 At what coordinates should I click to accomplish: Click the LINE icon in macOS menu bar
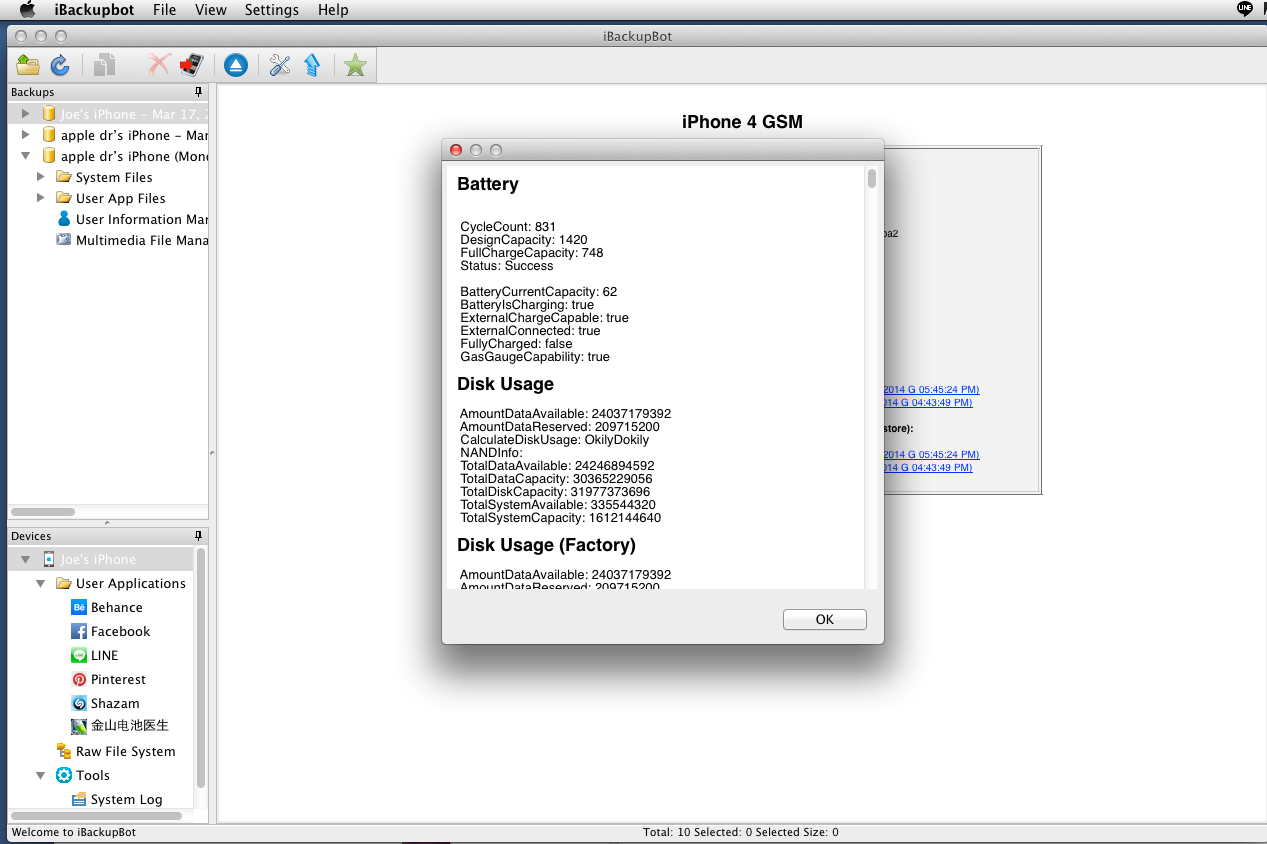click(1245, 9)
